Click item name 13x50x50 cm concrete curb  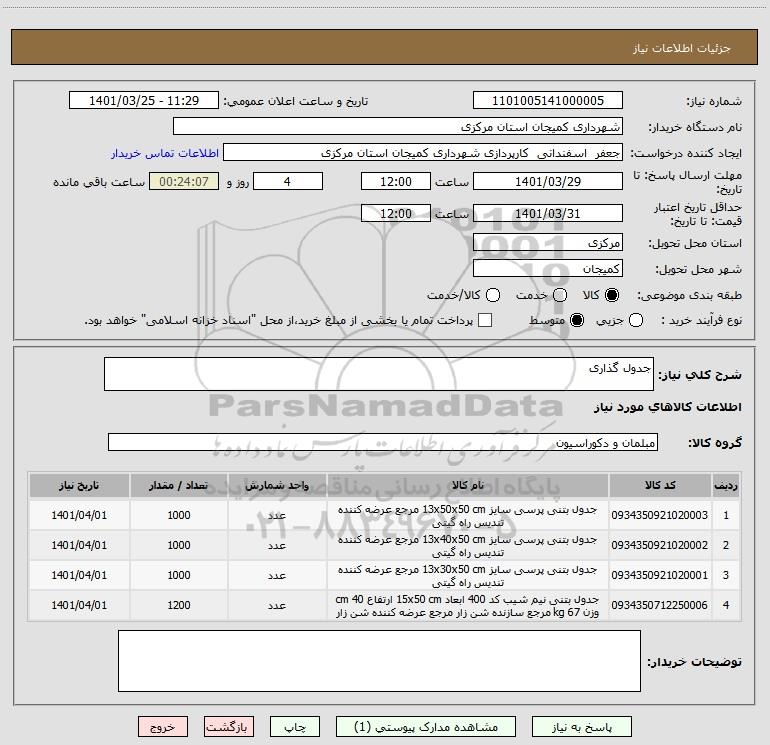(x=468, y=516)
